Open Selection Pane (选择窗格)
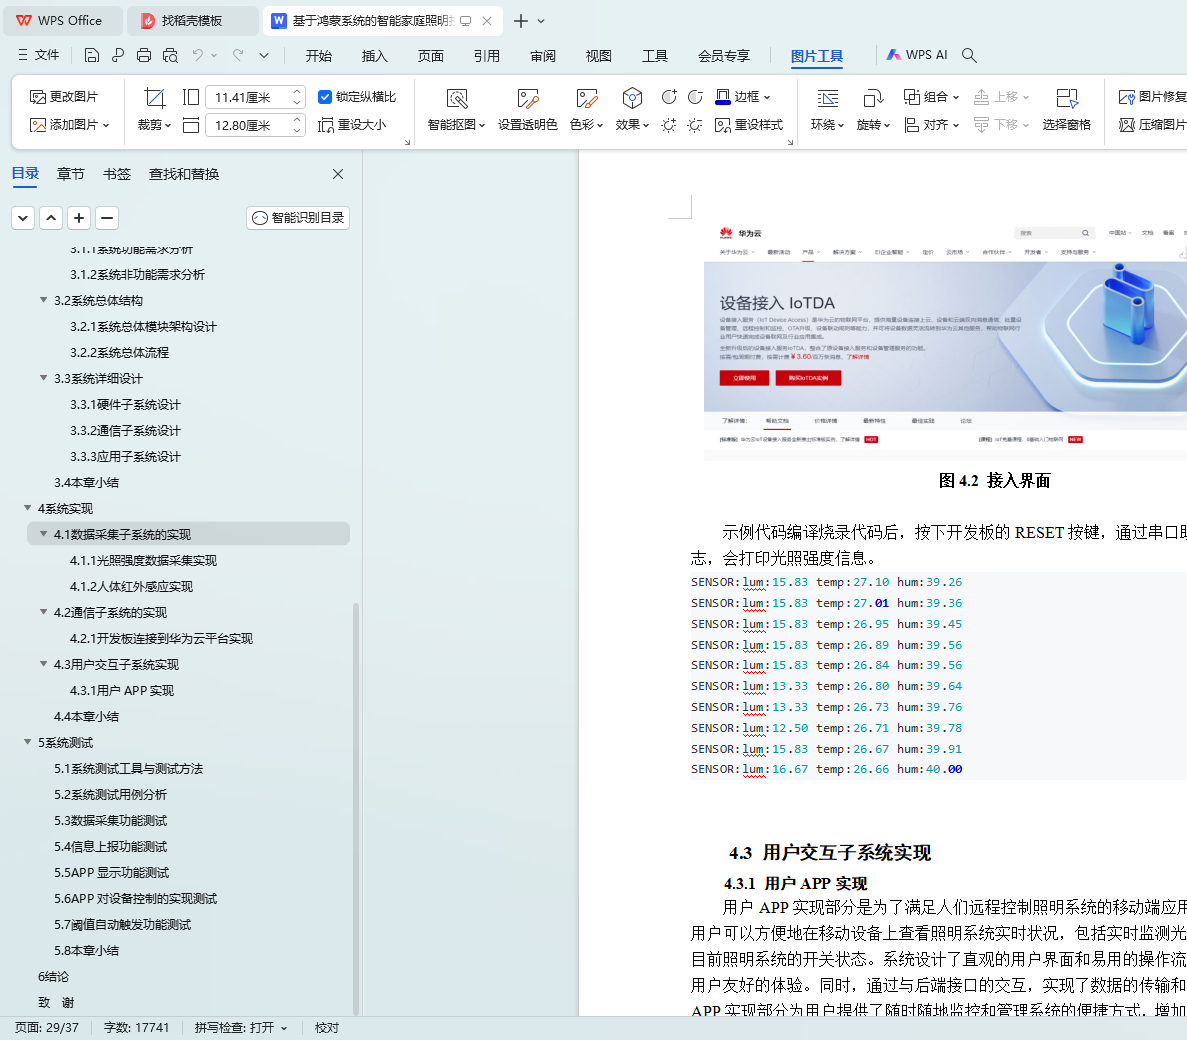 tap(1067, 110)
